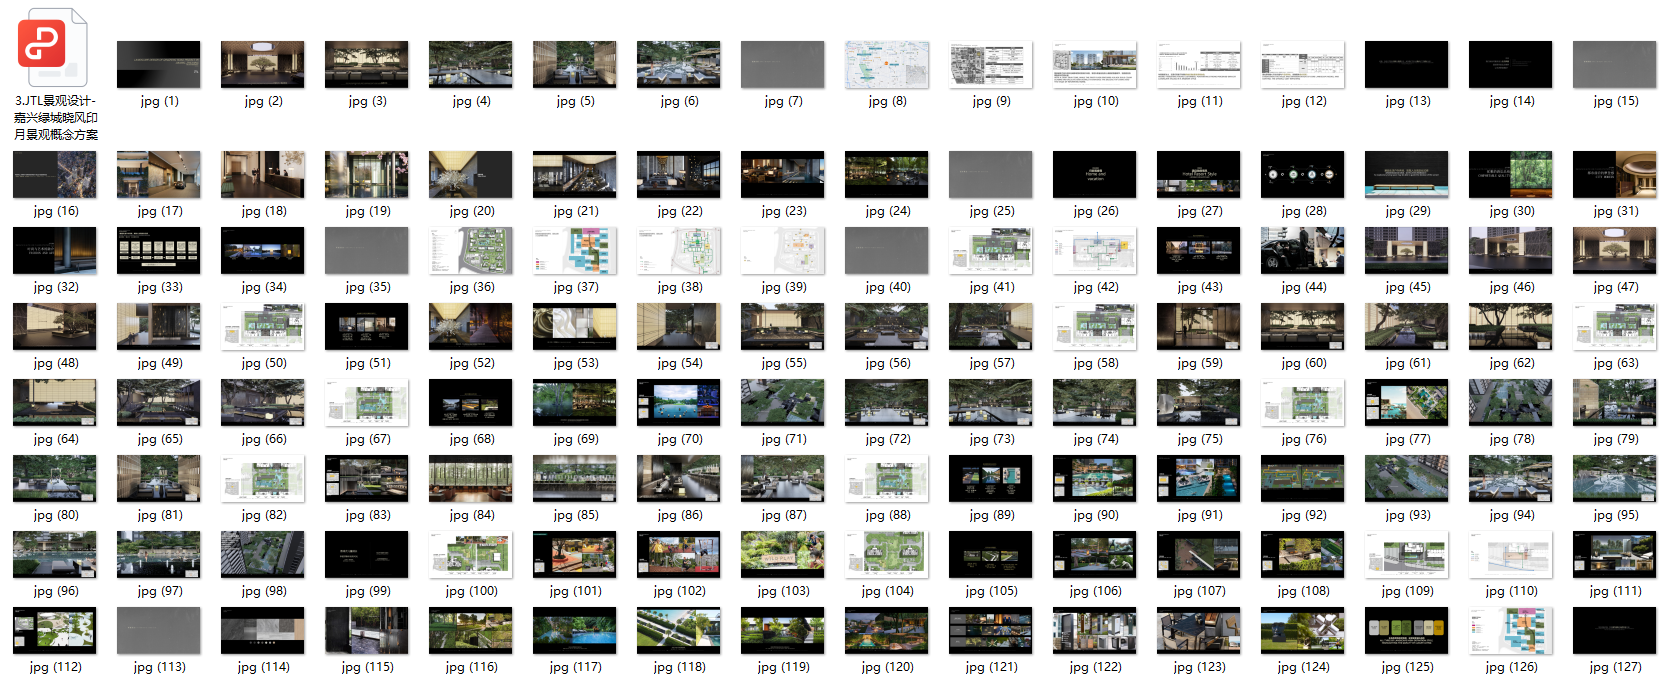Select thumbnail jpg (125)
The height and width of the screenshot is (680, 1671).
(1406, 631)
